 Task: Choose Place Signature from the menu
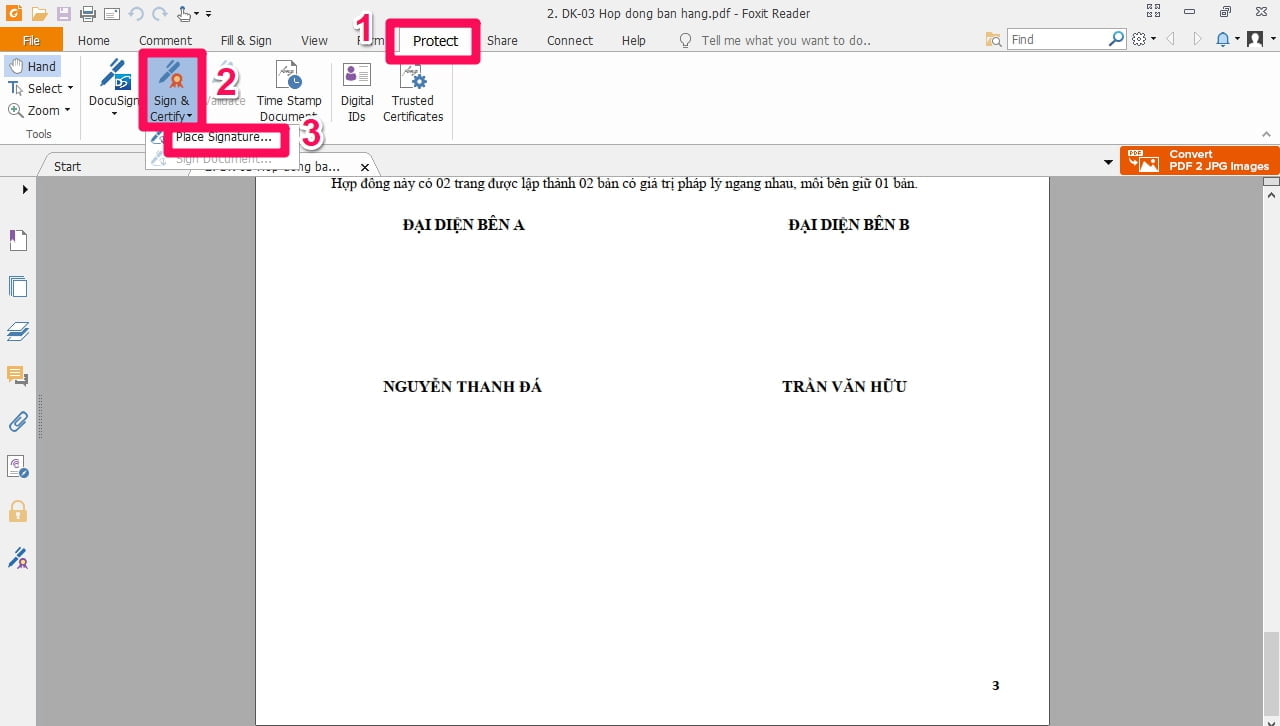coord(226,137)
